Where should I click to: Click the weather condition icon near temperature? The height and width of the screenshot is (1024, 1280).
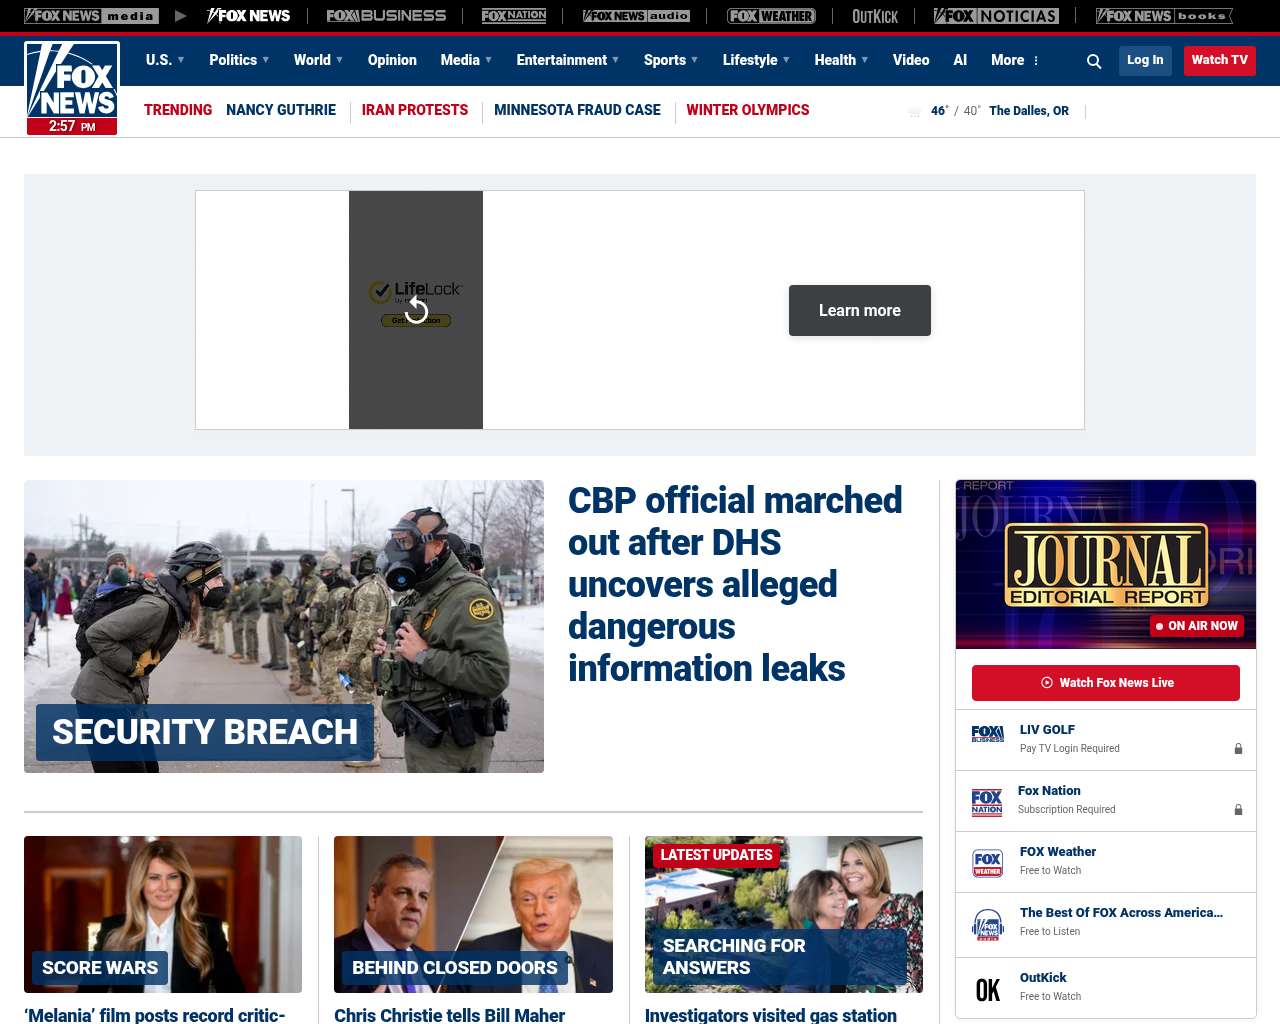[x=914, y=112]
